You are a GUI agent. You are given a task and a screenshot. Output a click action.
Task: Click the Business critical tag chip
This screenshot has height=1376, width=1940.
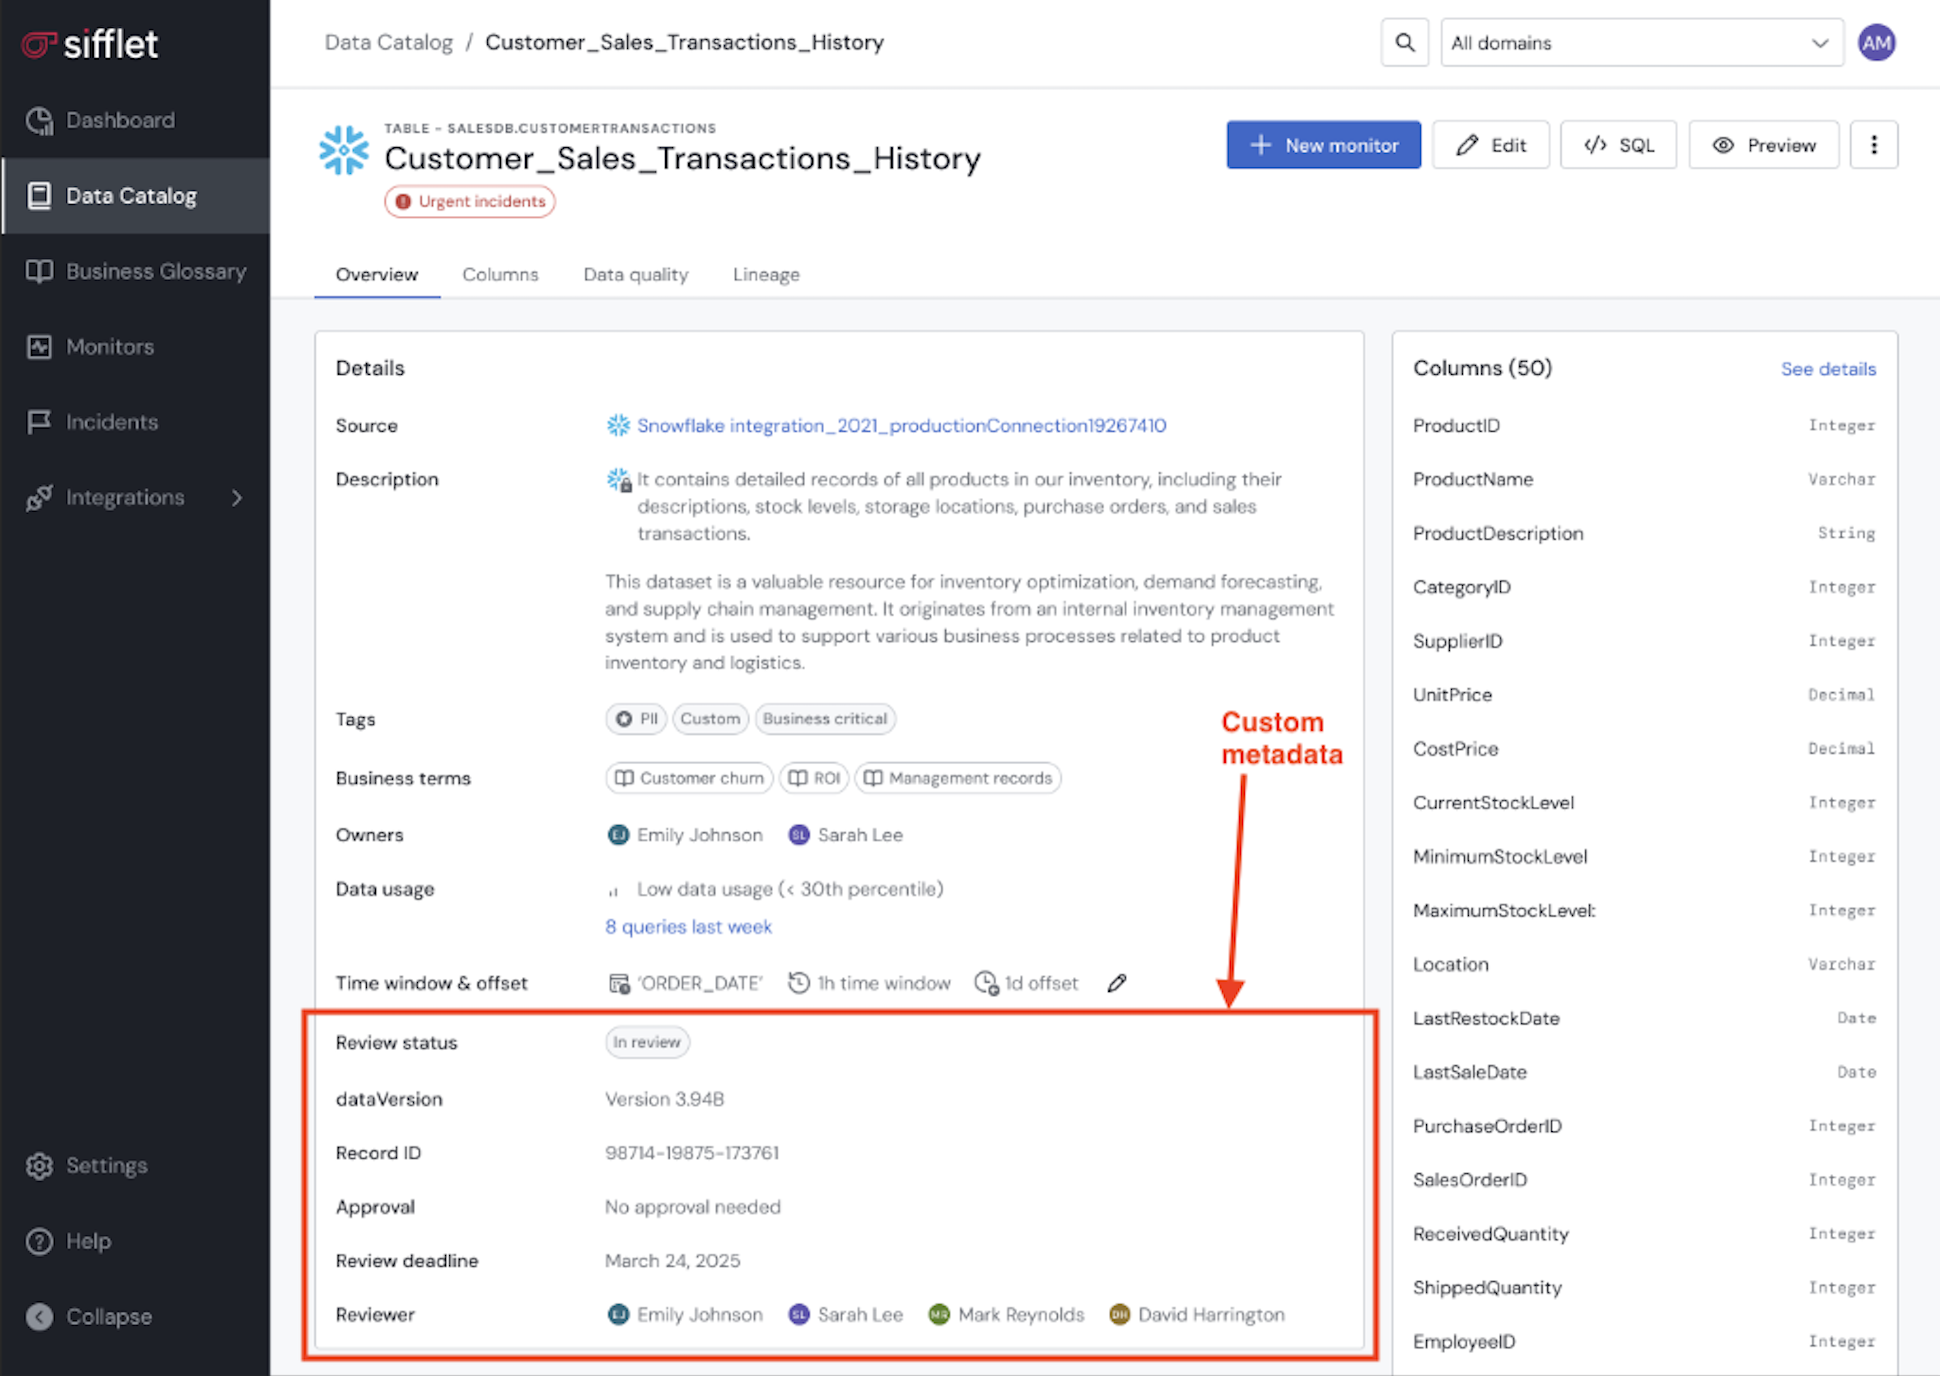[825, 719]
